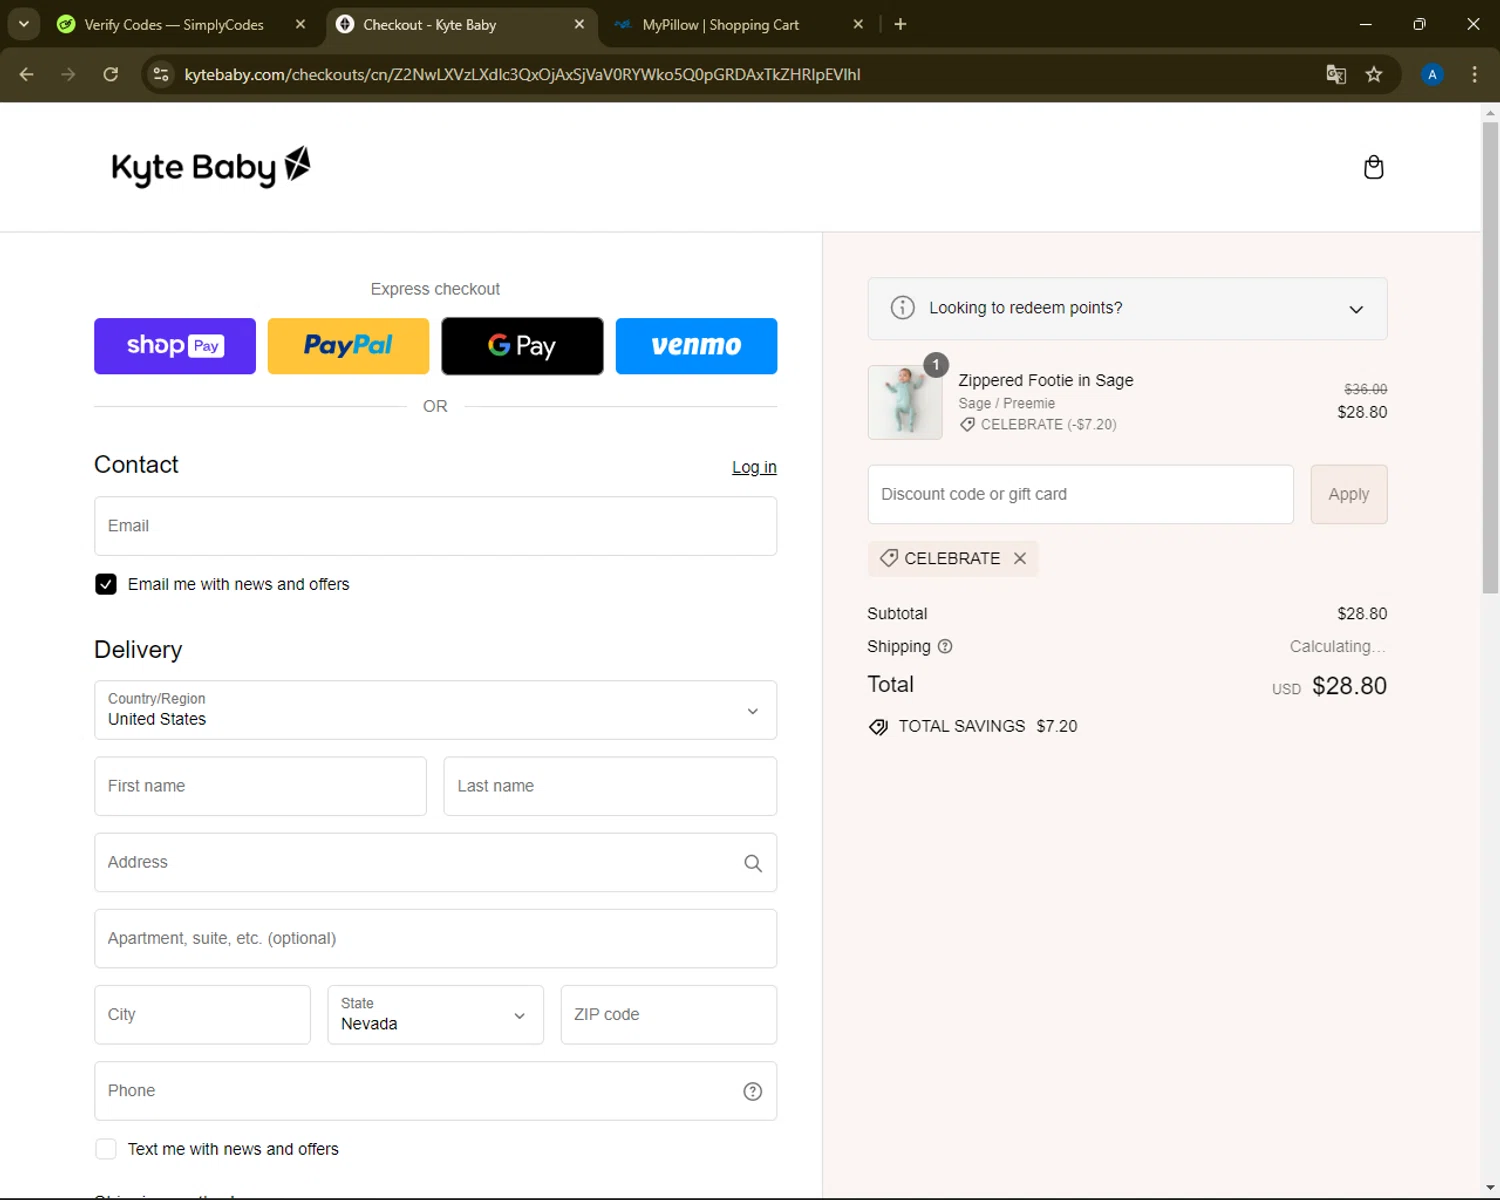Open the Chrome three-dot menu
The height and width of the screenshot is (1200, 1500).
click(1474, 74)
